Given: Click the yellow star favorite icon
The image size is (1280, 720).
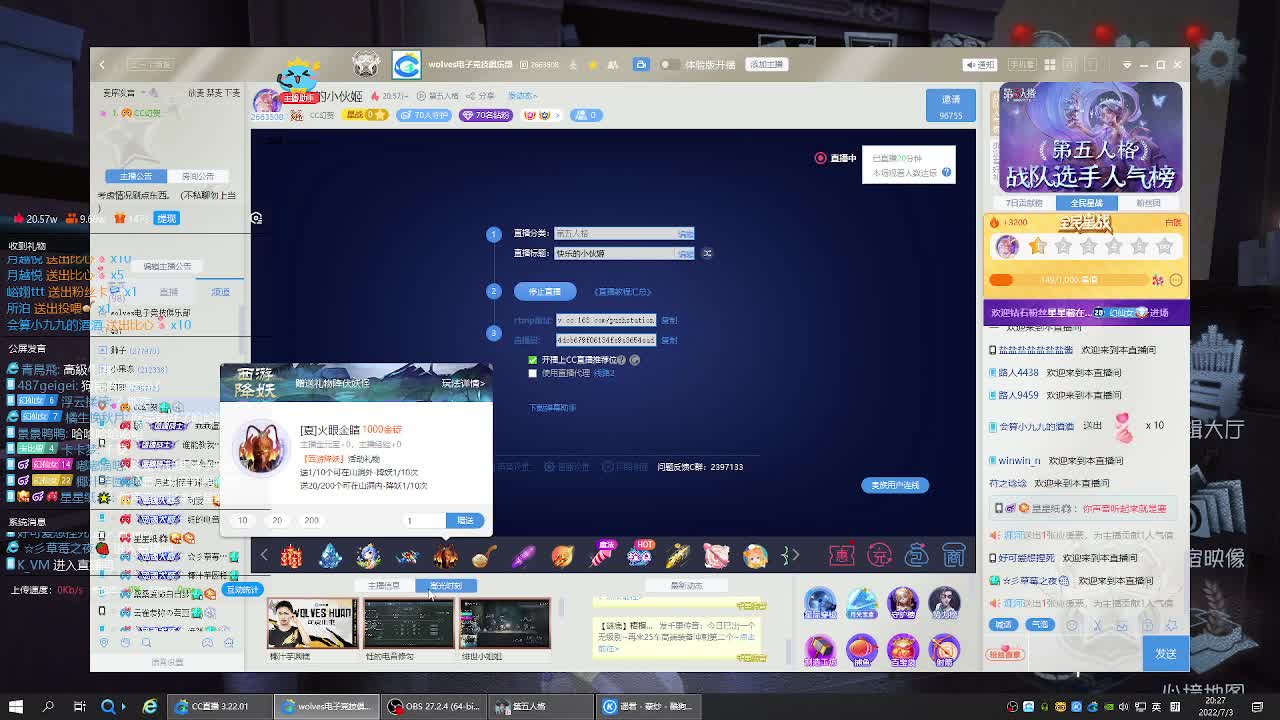Looking at the screenshot, I should pyautogui.click(x=592, y=64).
